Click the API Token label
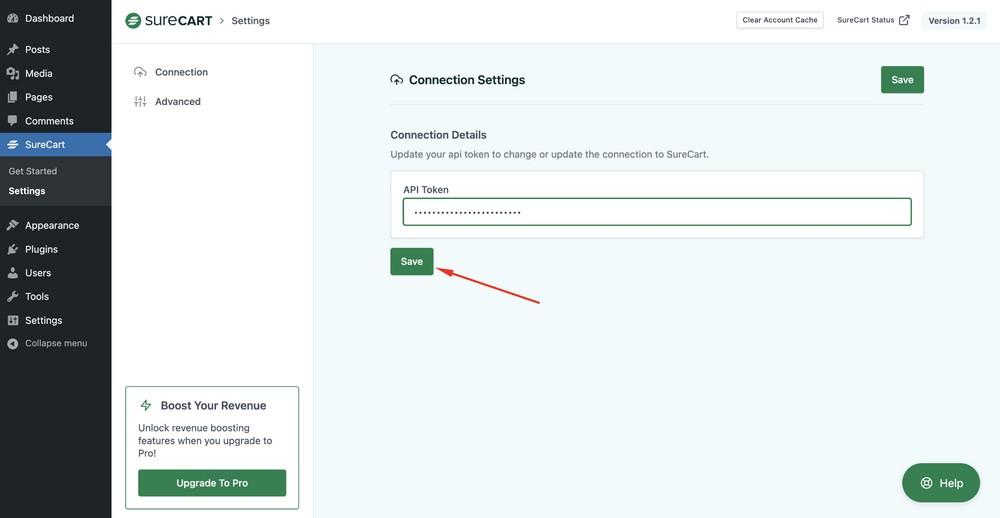 427,189
